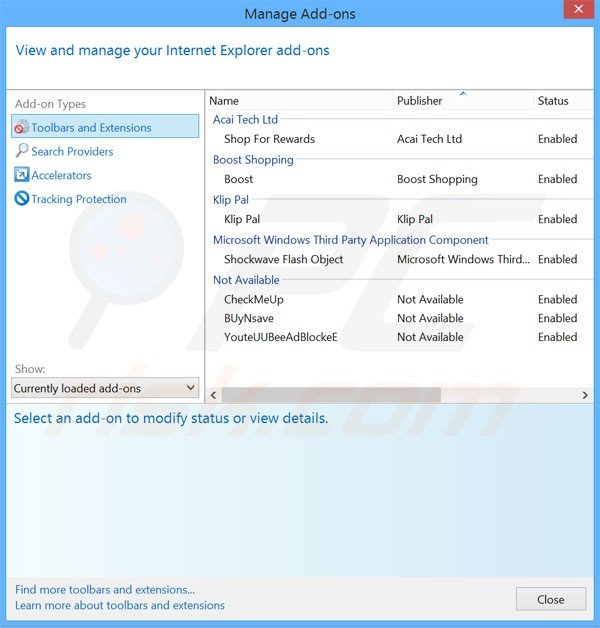Screen dimensions: 600x628
Task: Click the Boost Shopping publisher cell
Action: pos(437,179)
